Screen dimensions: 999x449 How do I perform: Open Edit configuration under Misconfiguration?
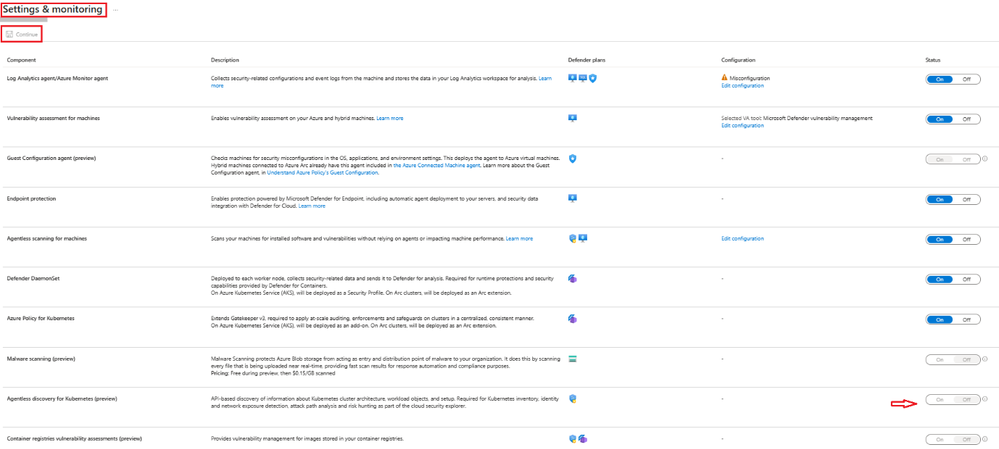[742, 85]
